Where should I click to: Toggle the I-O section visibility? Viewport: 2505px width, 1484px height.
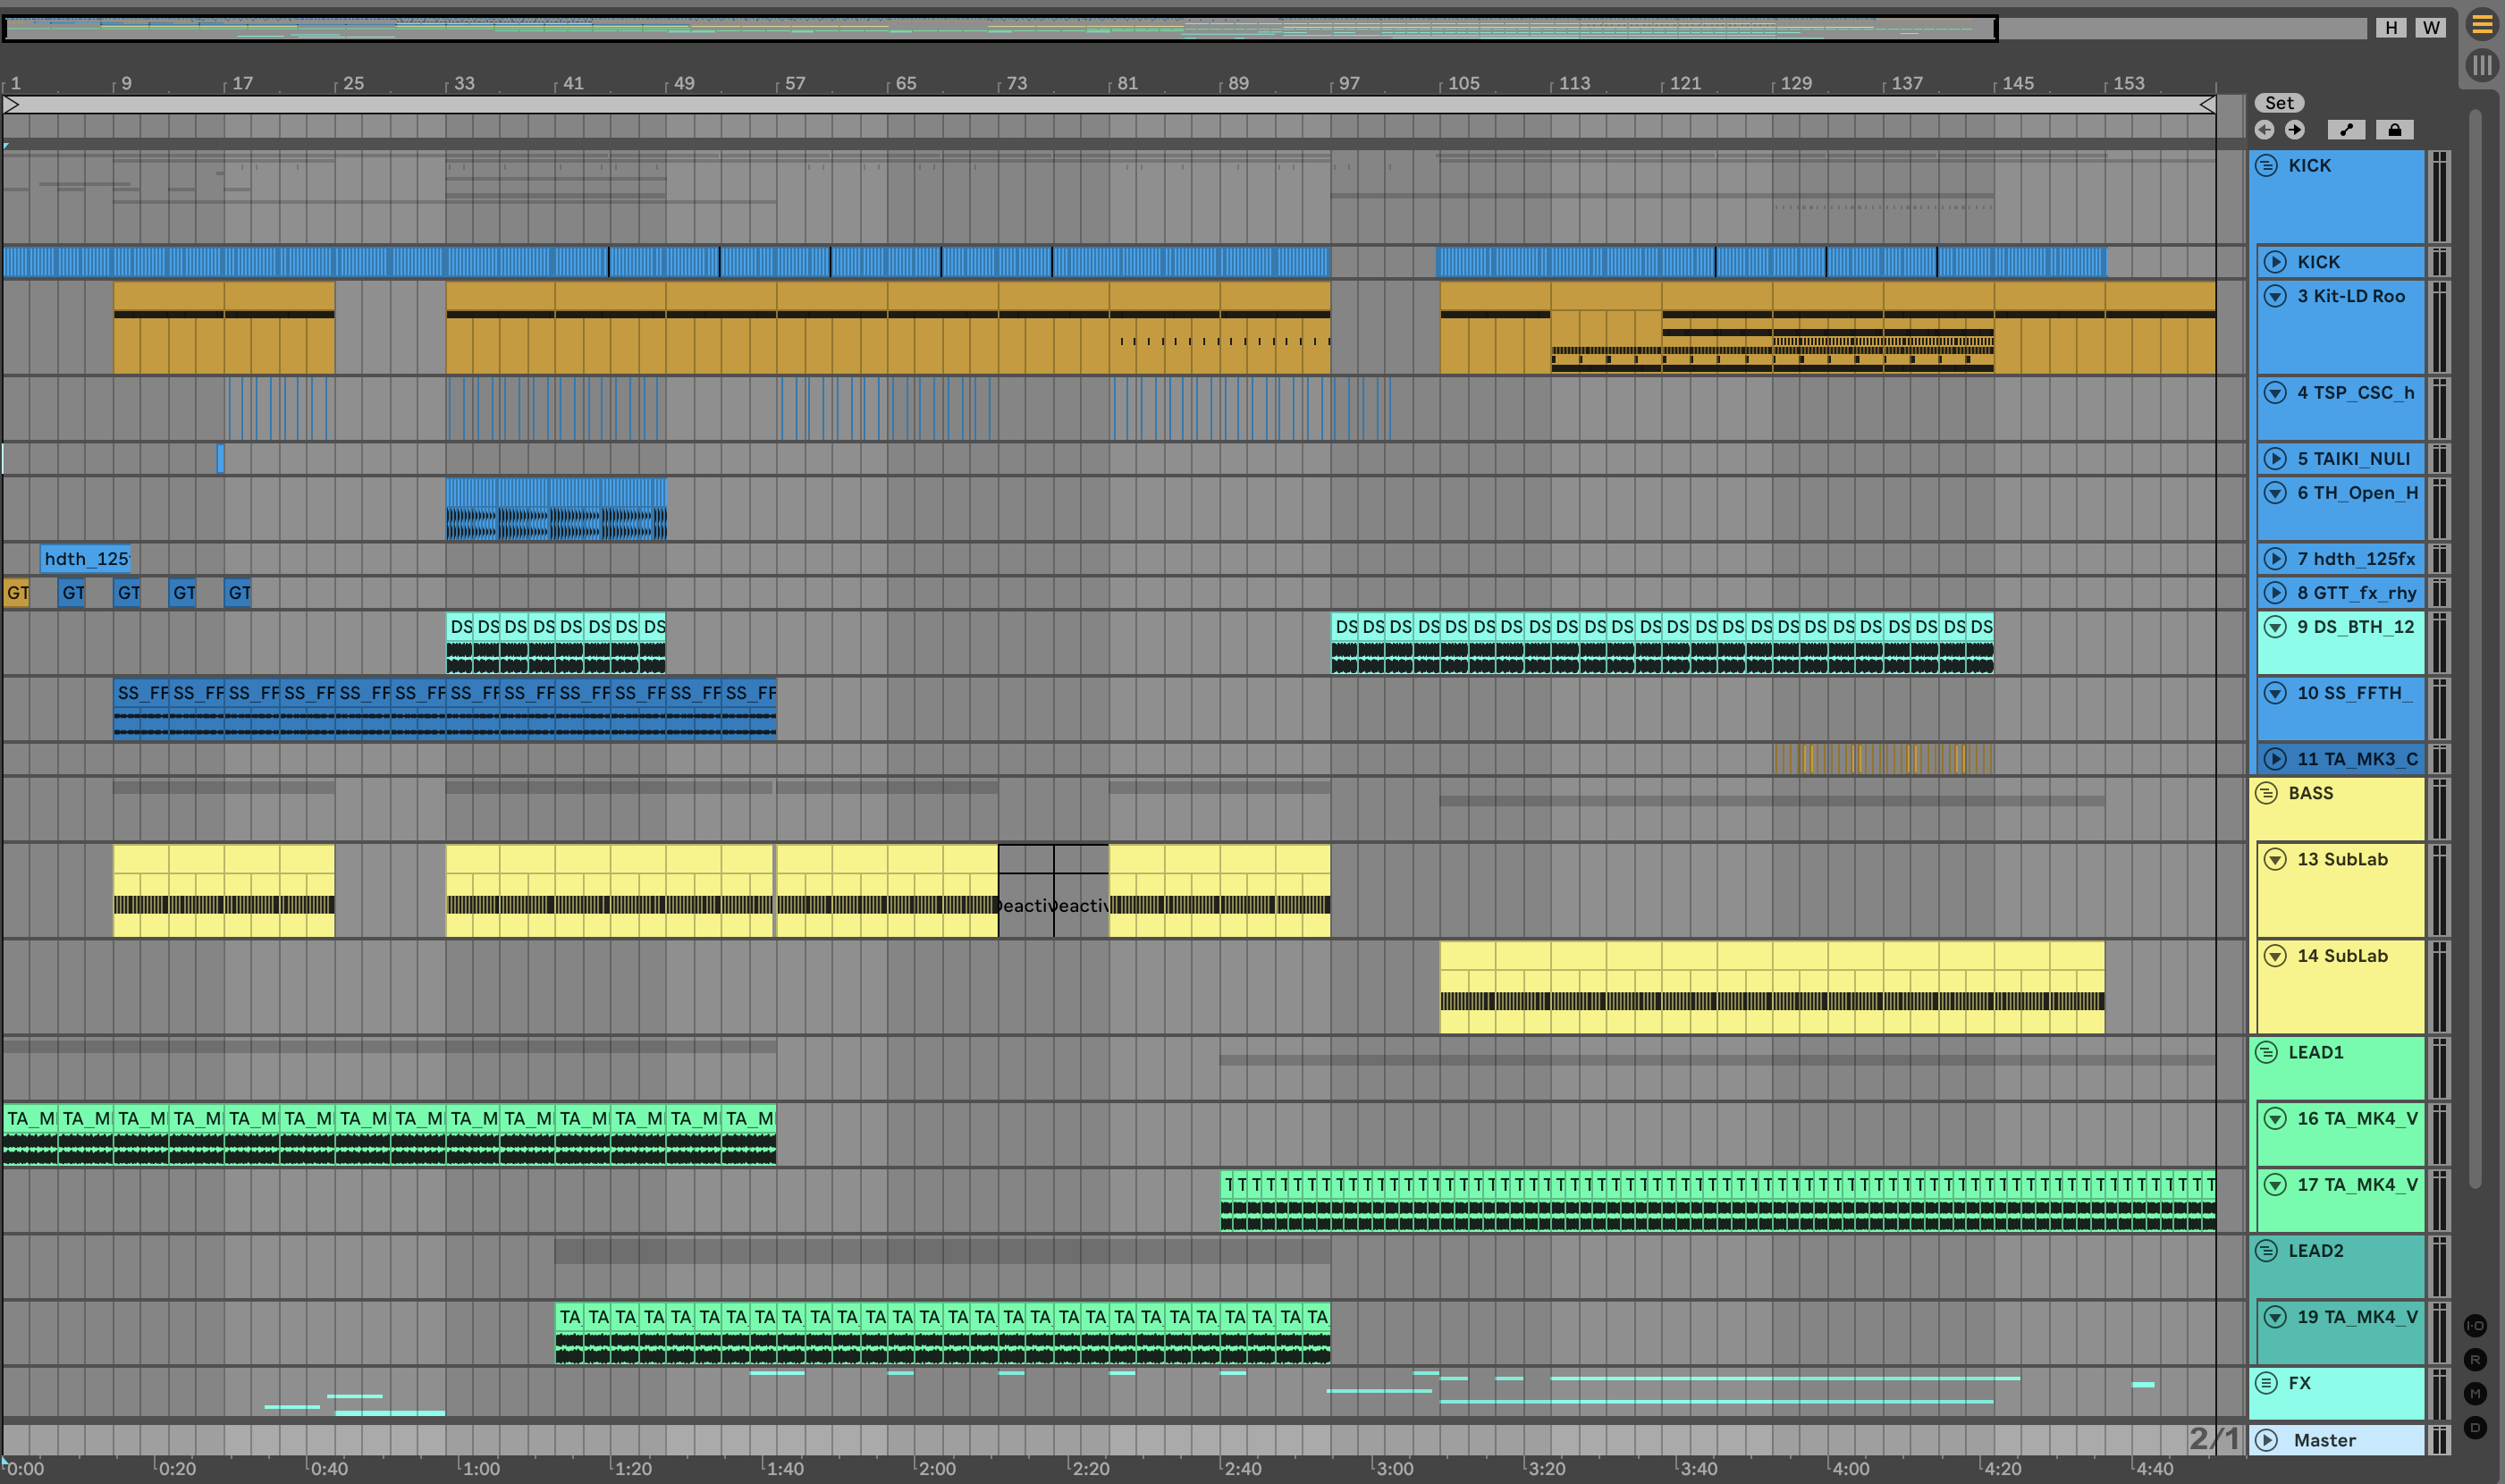point(2475,1326)
